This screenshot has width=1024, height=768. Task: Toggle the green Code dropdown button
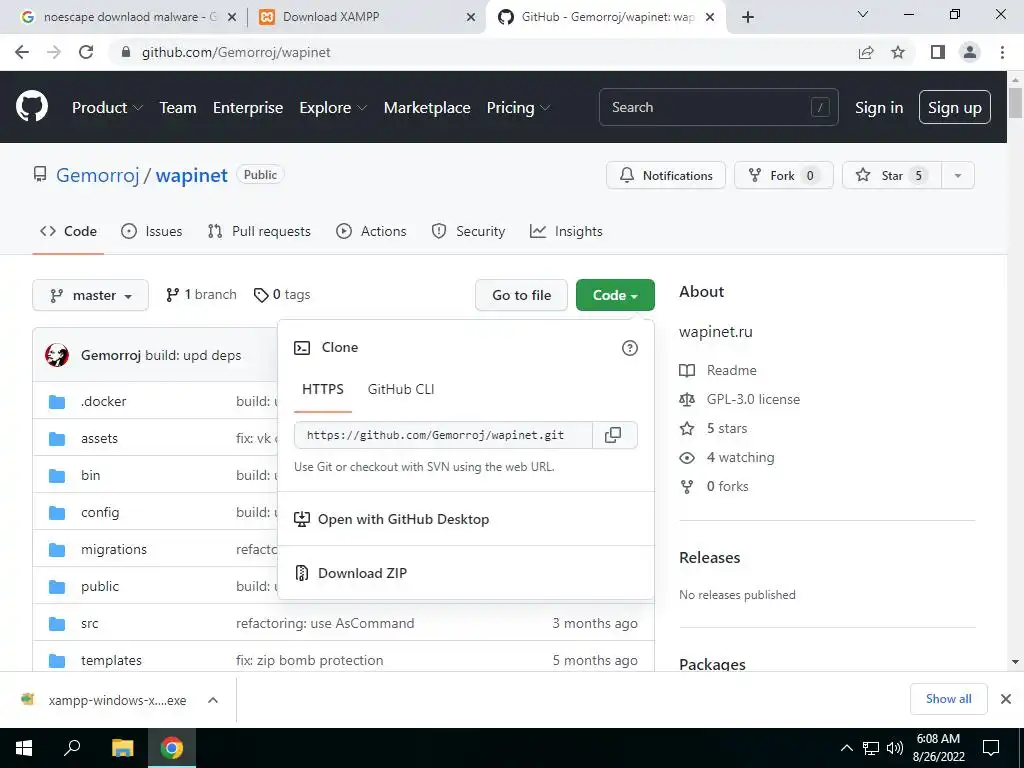pyautogui.click(x=615, y=295)
